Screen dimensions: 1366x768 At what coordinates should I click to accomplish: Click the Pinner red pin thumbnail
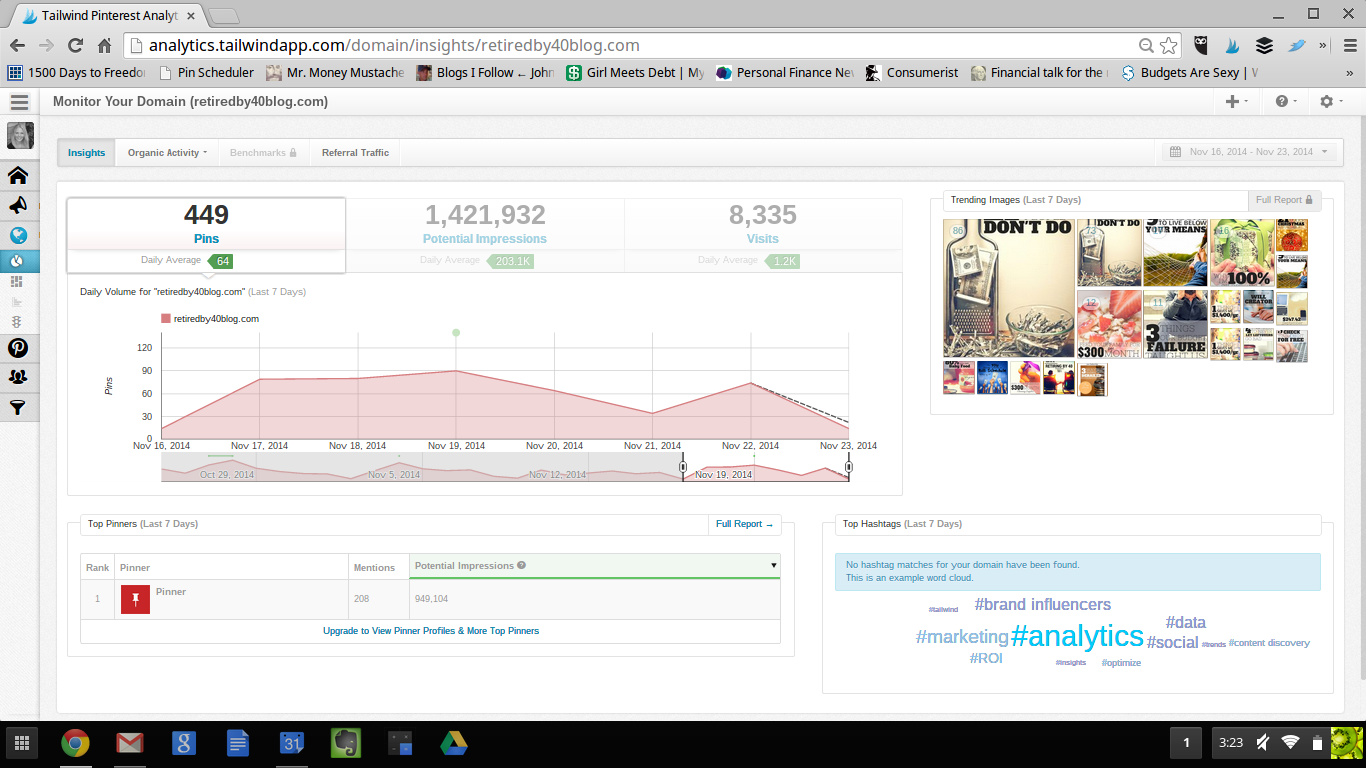[135, 600]
